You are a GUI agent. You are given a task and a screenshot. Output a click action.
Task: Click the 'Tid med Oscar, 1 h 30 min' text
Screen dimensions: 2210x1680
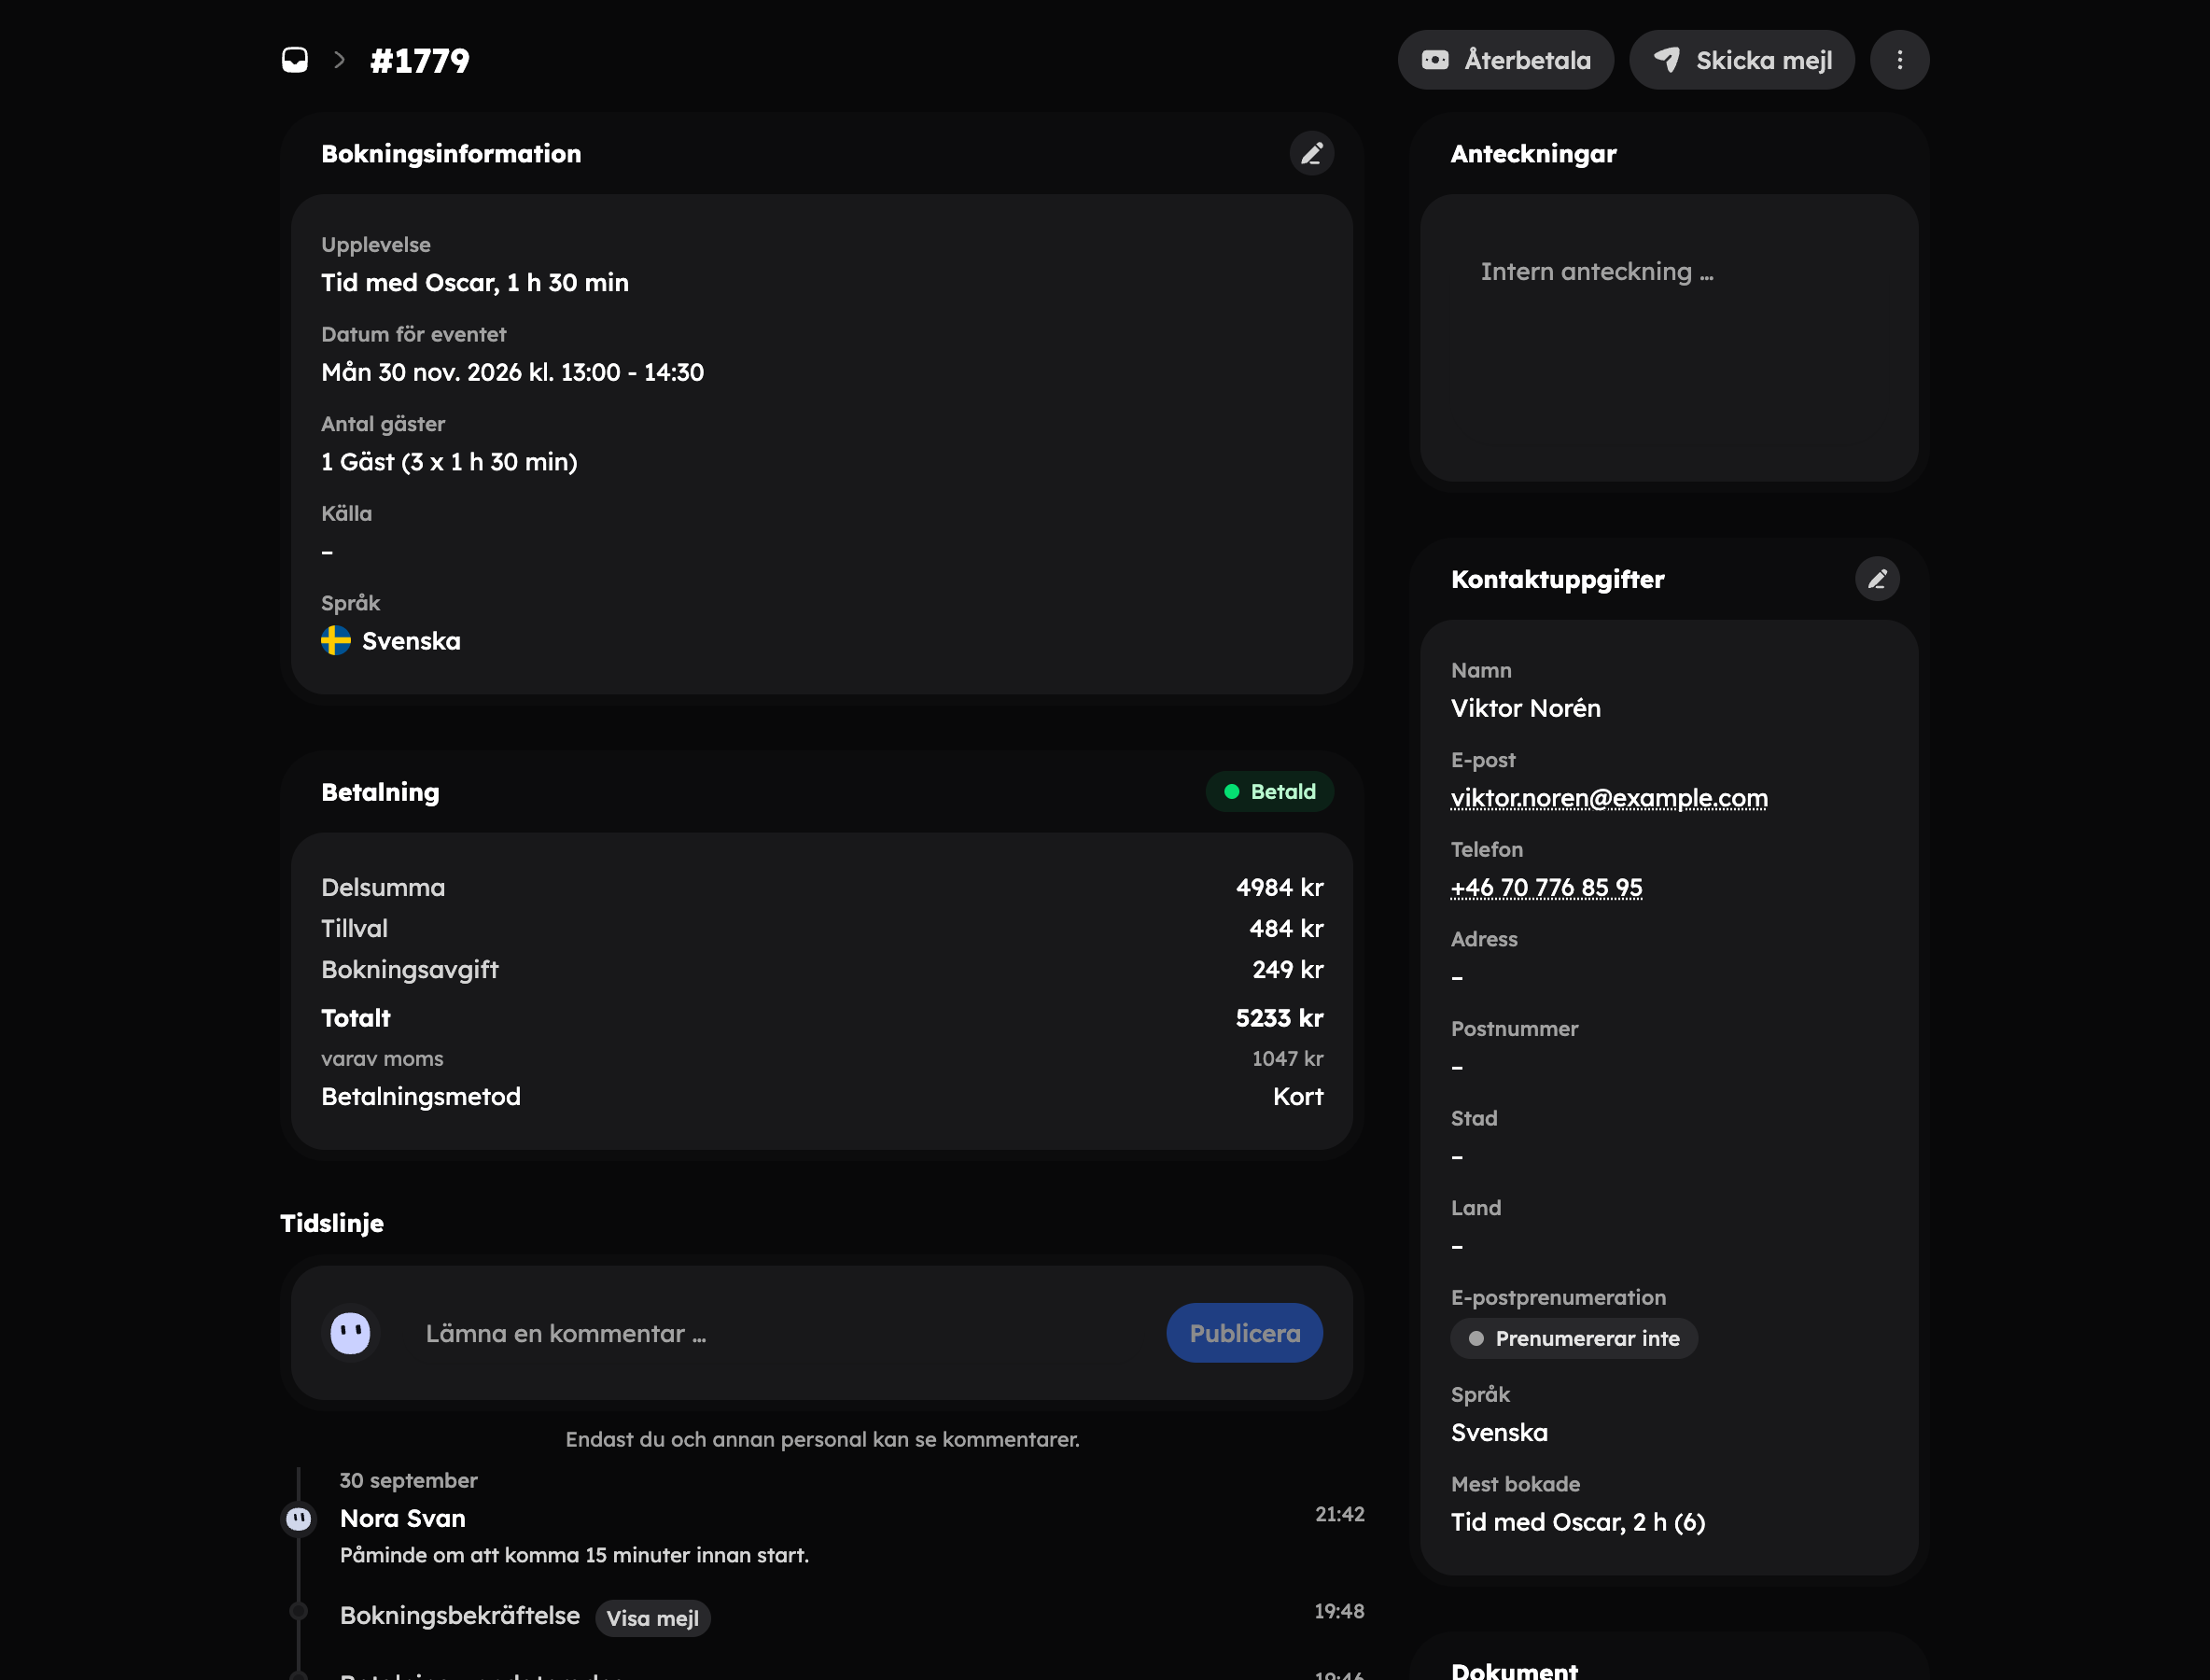pyautogui.click(x=475, y=283)
